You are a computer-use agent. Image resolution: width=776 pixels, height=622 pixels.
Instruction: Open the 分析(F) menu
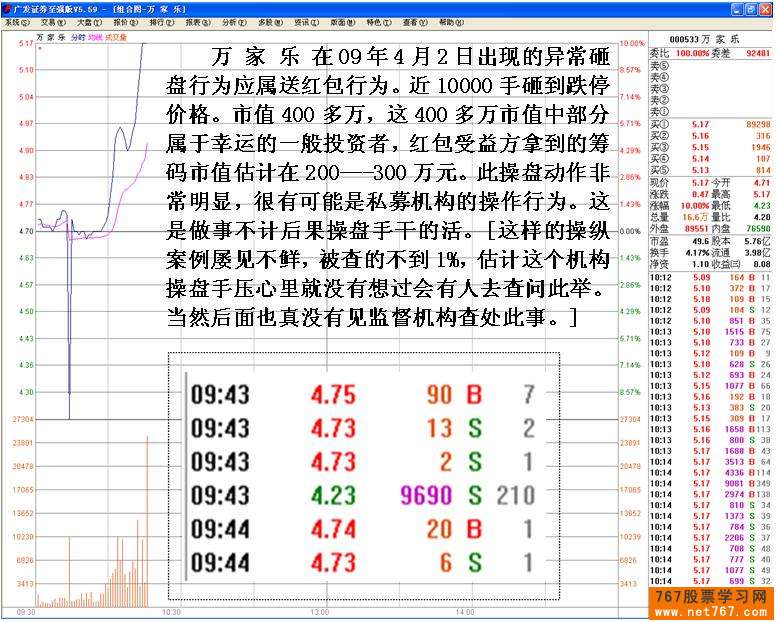point(234,21)
